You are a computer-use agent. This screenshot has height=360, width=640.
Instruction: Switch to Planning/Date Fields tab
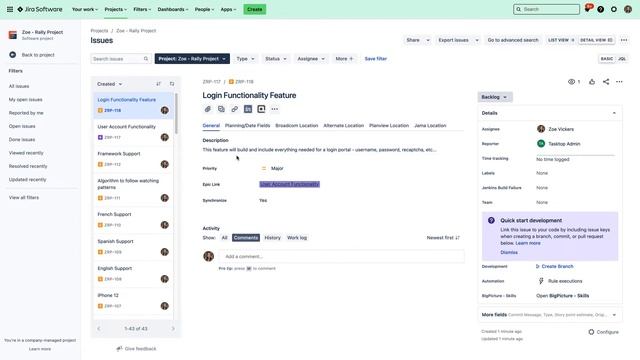[x=247, y=126]
